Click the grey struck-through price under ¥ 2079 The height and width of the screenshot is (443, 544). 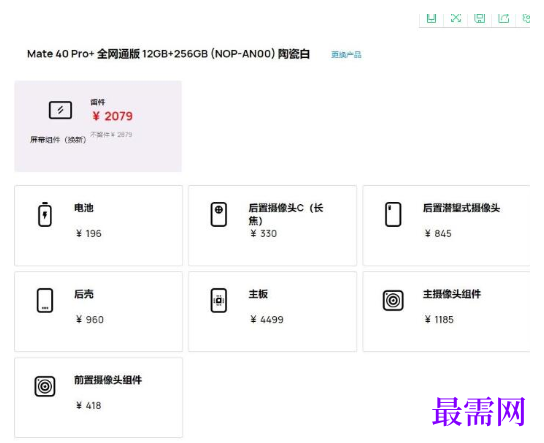111,135
